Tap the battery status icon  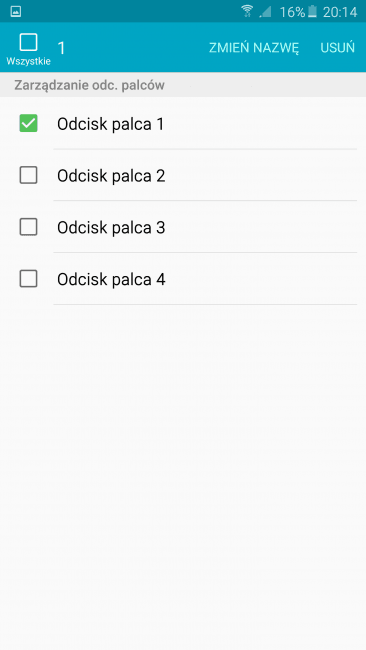tap(312, 12)
